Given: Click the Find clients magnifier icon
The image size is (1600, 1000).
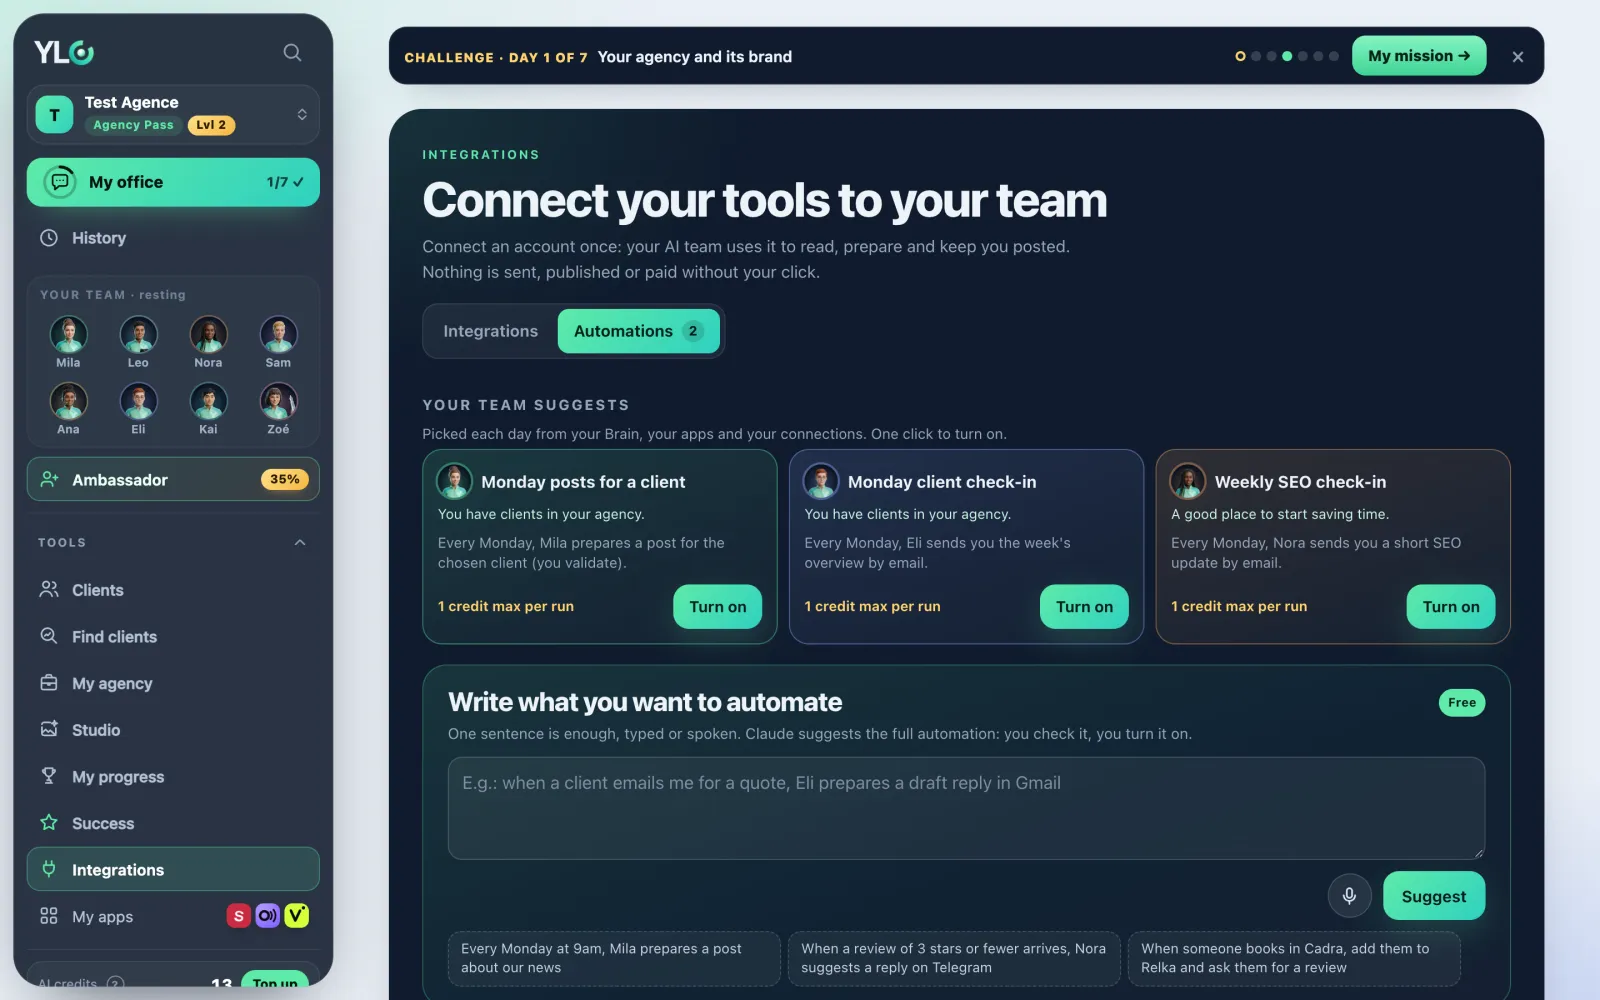Looking at the screenshot, I should 48,636.
